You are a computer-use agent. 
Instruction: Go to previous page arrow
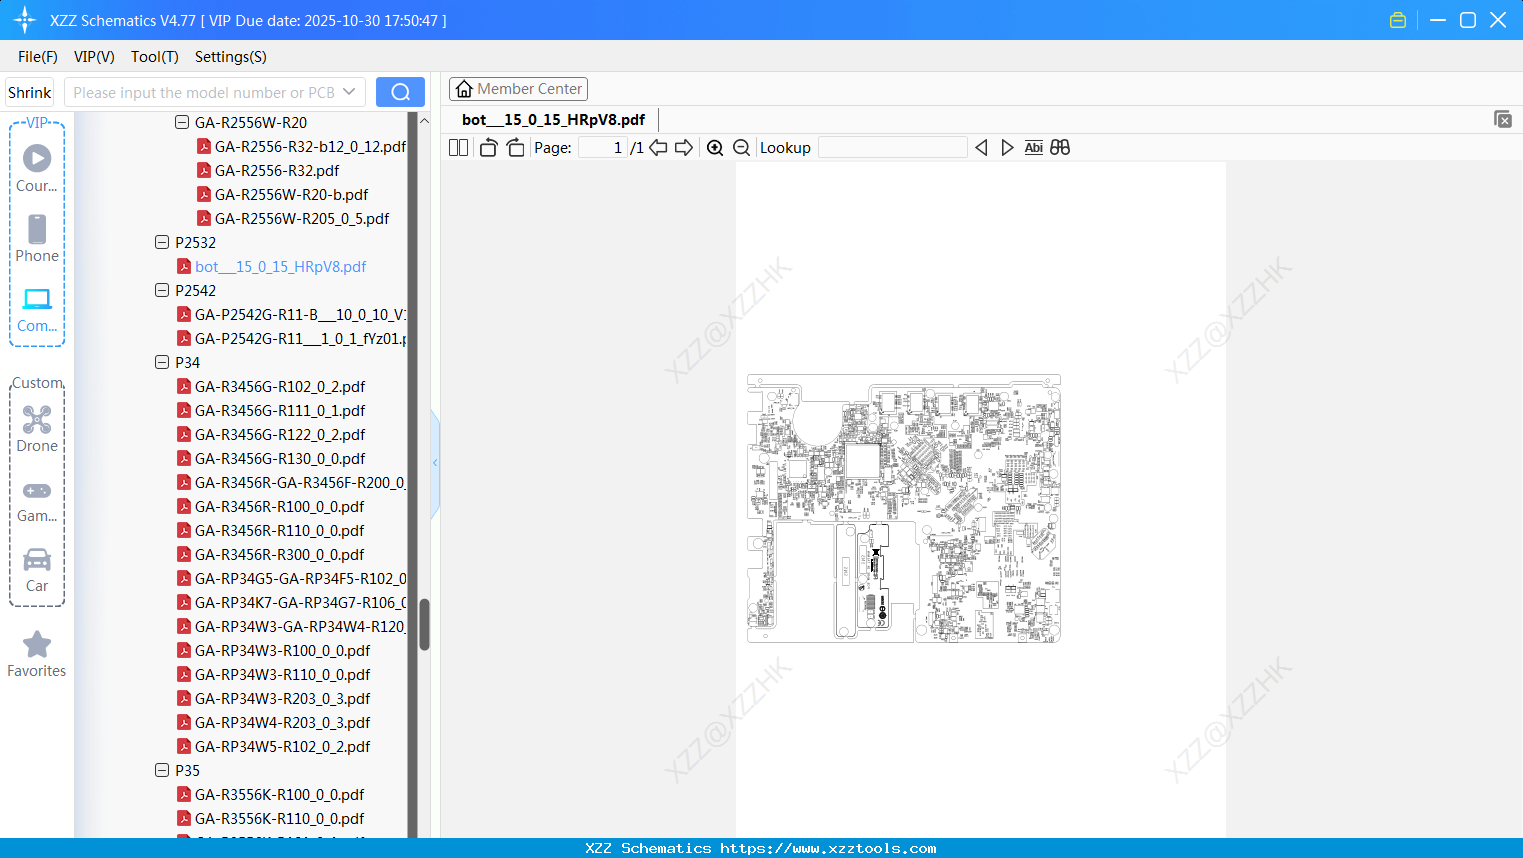(x=658, y=148)
